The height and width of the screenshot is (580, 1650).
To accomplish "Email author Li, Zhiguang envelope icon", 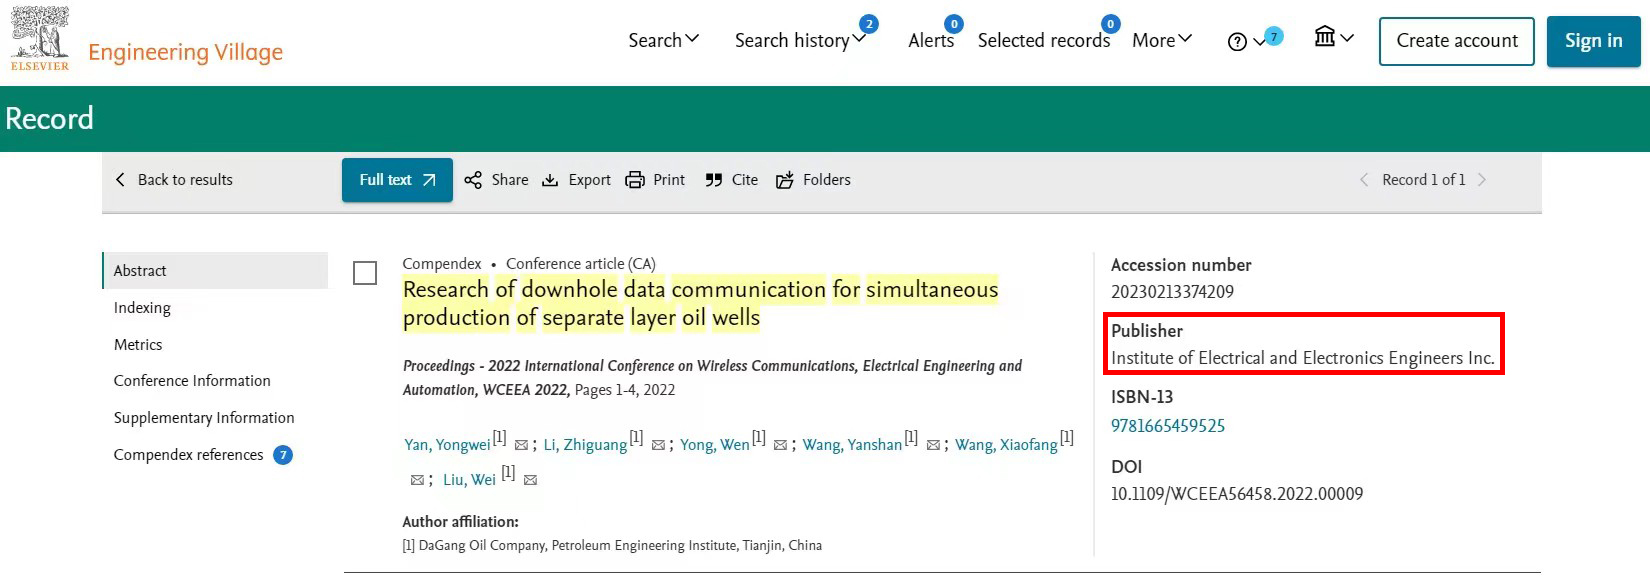I will (658, 445).
